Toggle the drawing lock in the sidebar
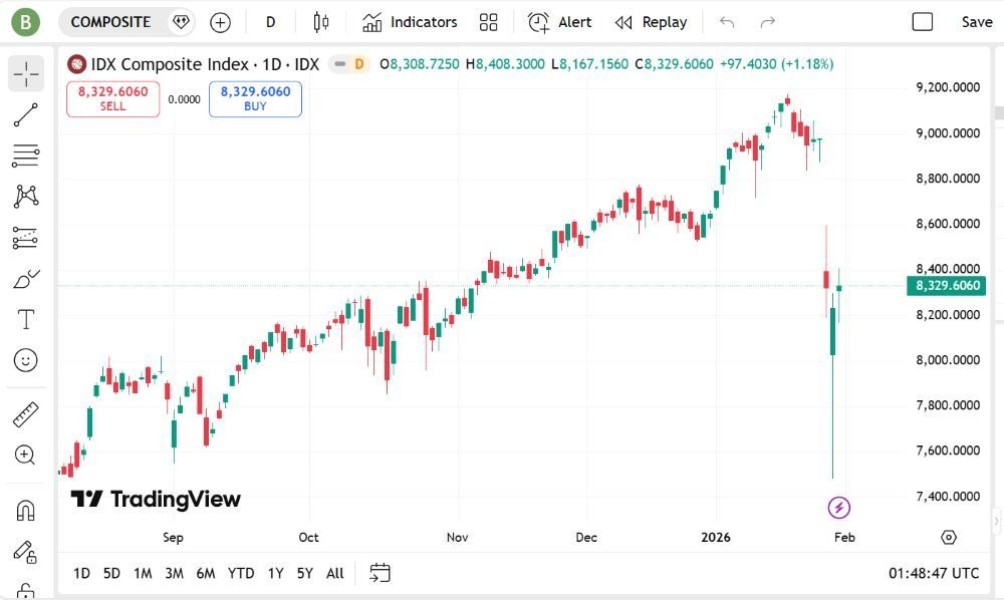 (24, 553)
